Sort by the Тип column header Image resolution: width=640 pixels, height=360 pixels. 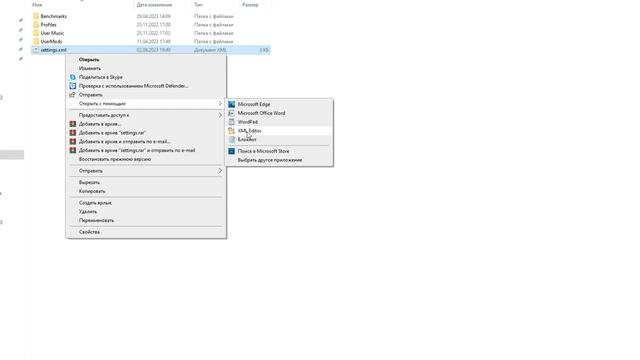[198, 5]
